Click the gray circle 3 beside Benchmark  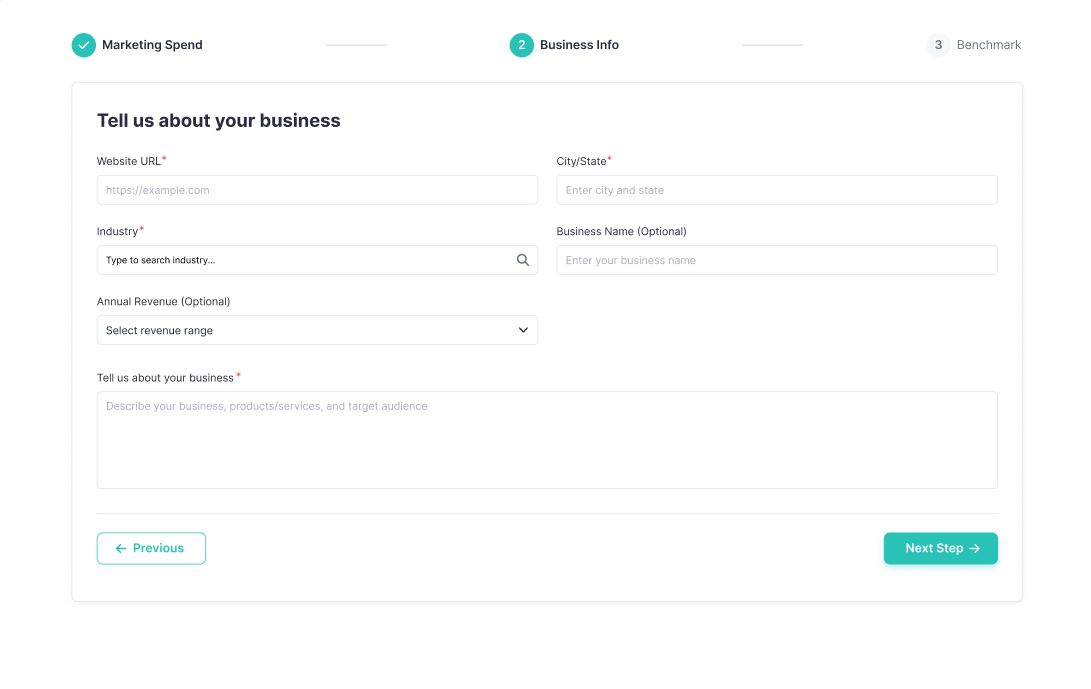938,45
